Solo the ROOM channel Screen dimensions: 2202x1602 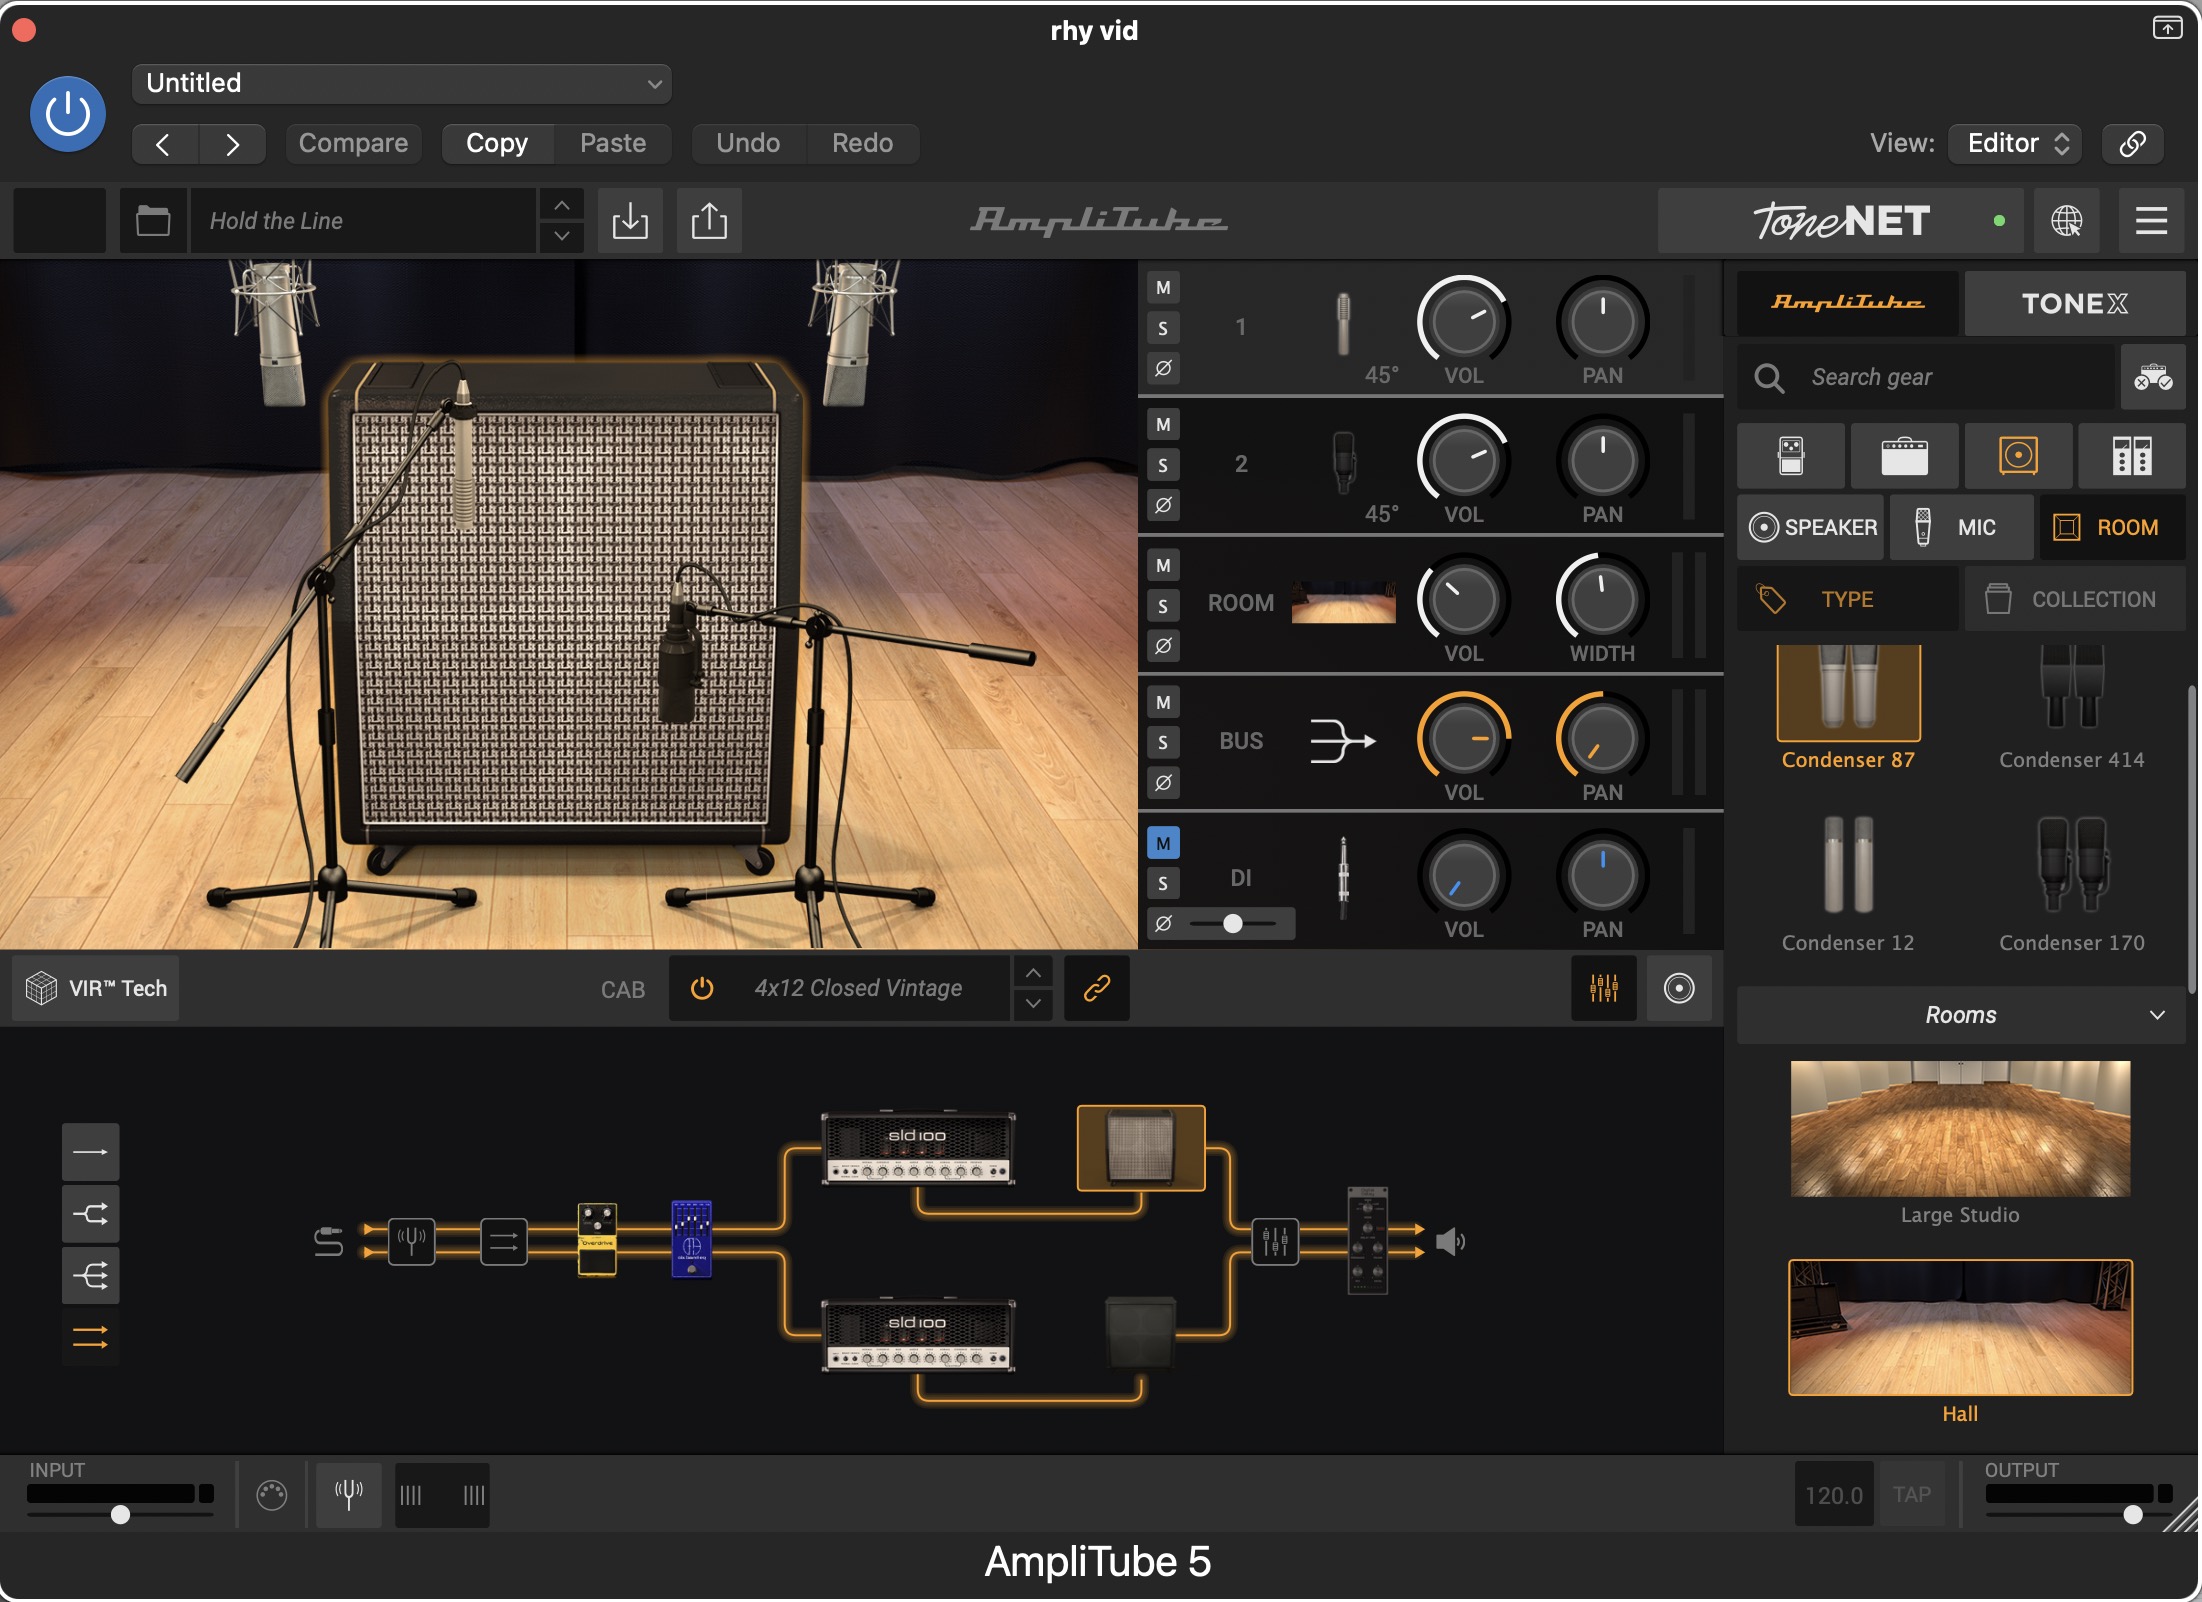[1163, 605]
